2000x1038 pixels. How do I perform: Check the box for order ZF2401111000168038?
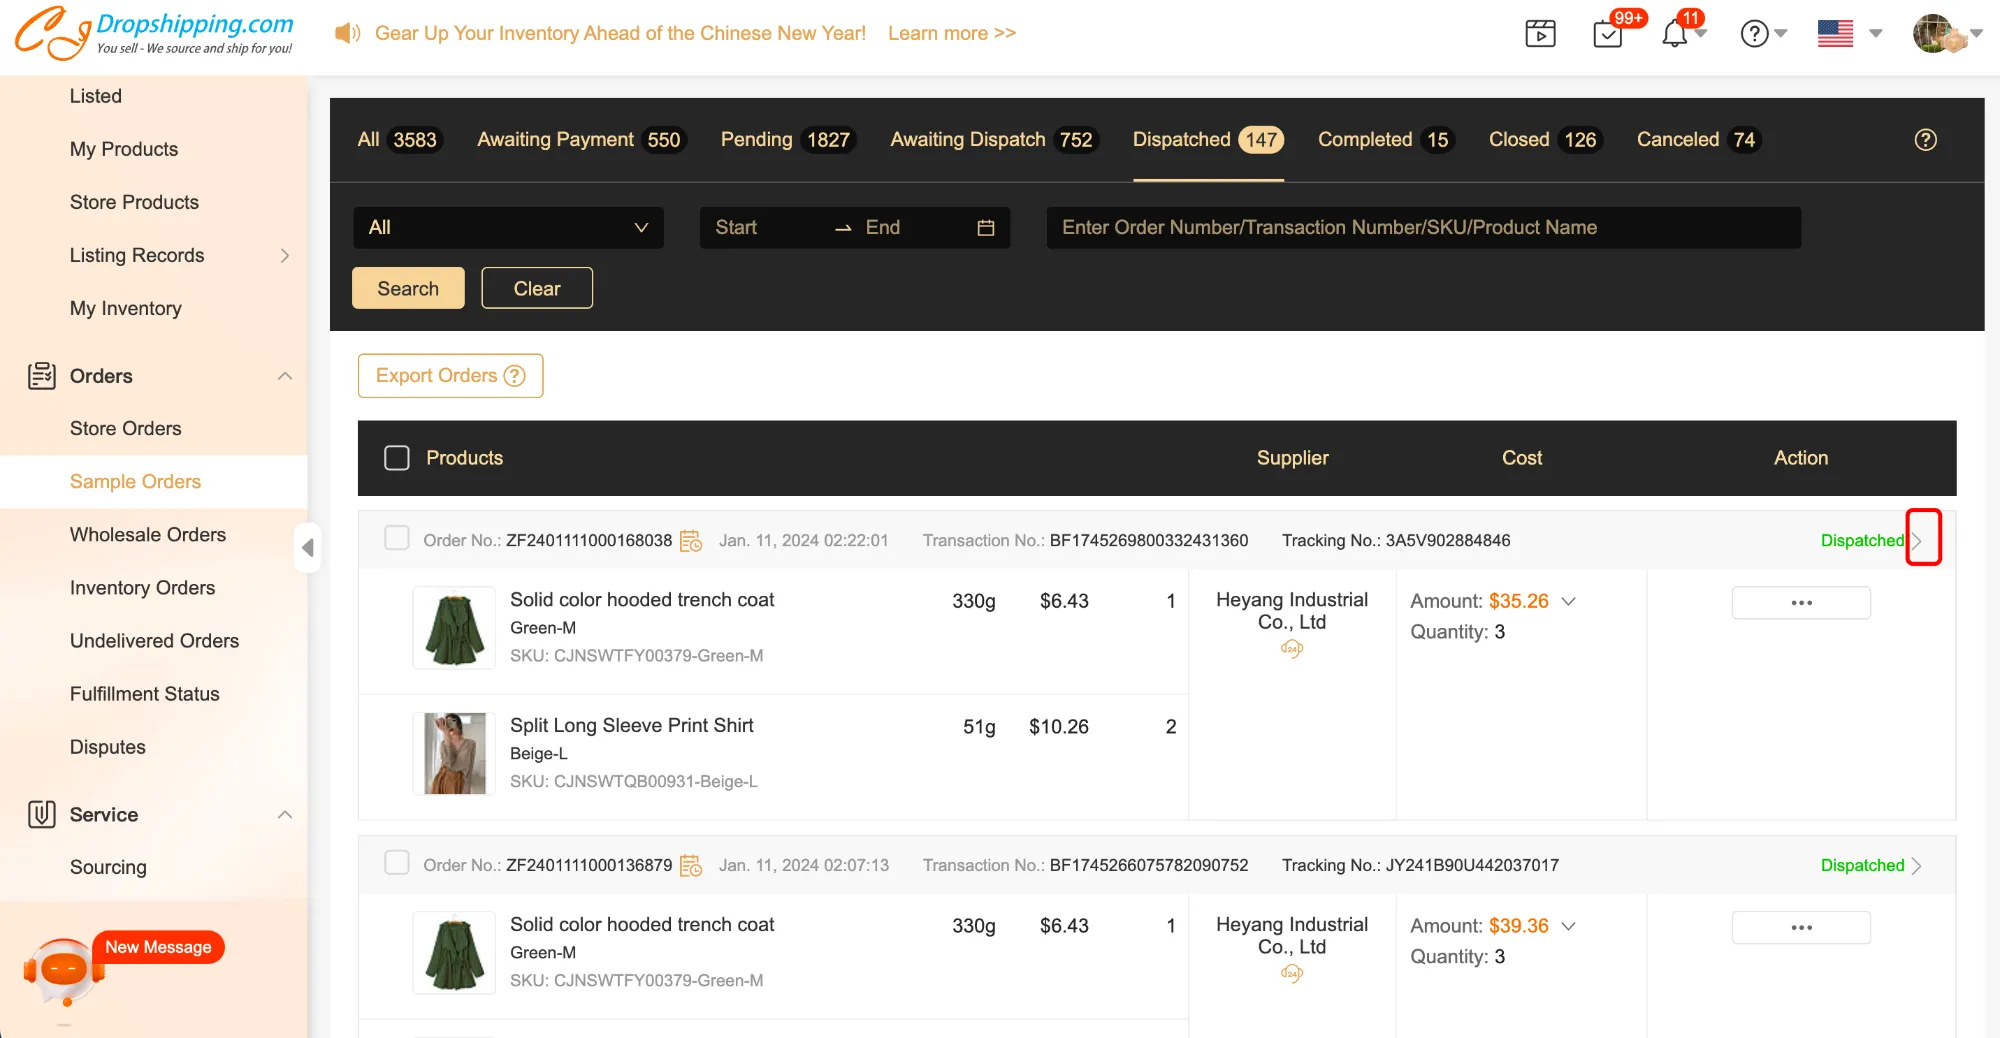pos(397,539)
